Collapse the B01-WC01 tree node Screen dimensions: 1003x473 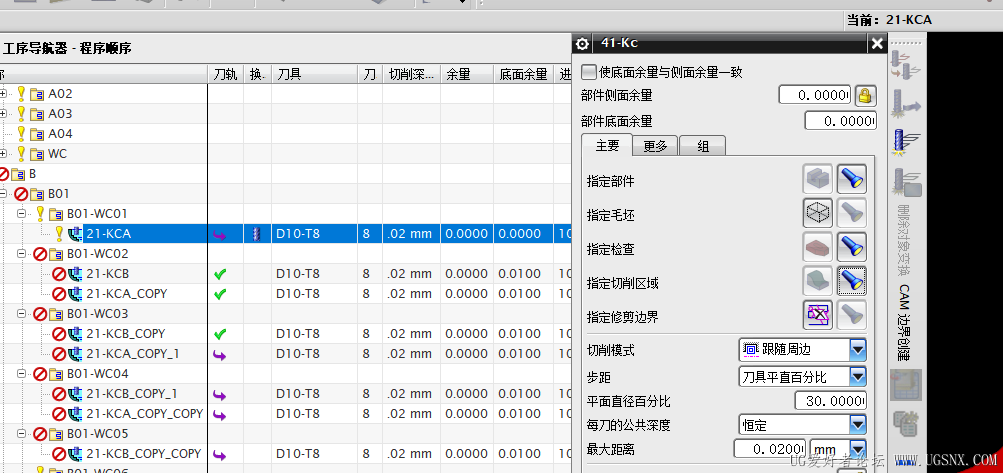tap(21, 213)
